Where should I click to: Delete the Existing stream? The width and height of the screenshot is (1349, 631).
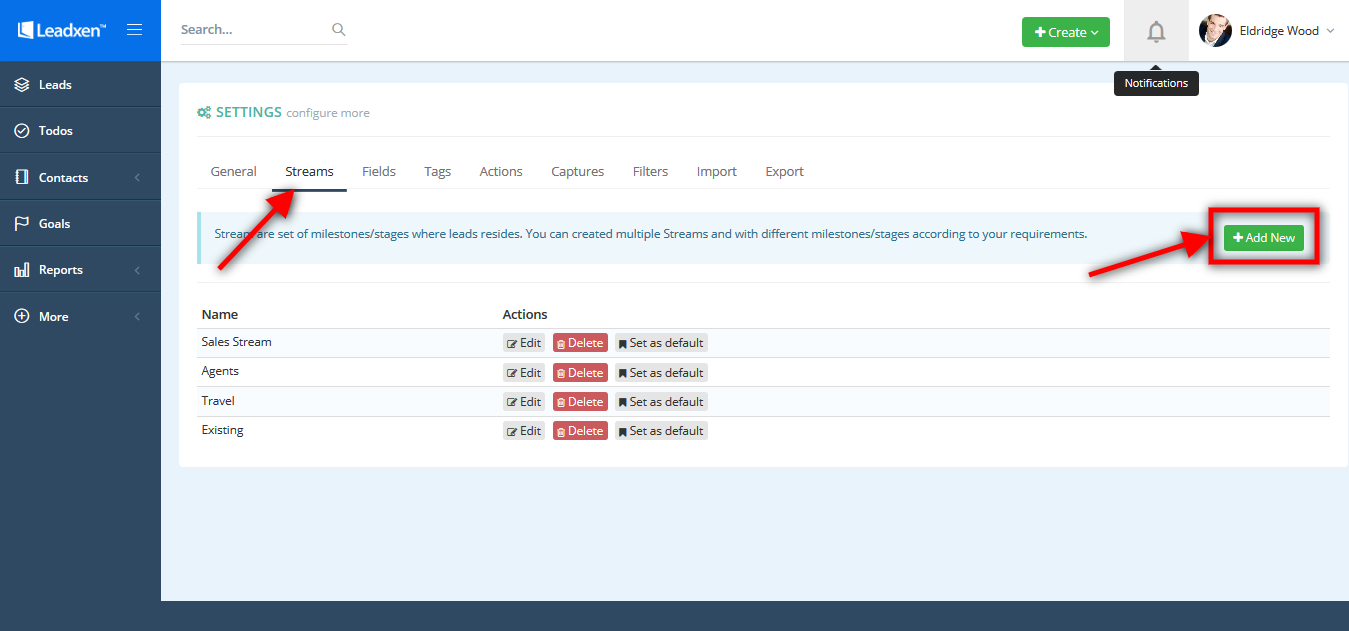[x=580, y=431]
